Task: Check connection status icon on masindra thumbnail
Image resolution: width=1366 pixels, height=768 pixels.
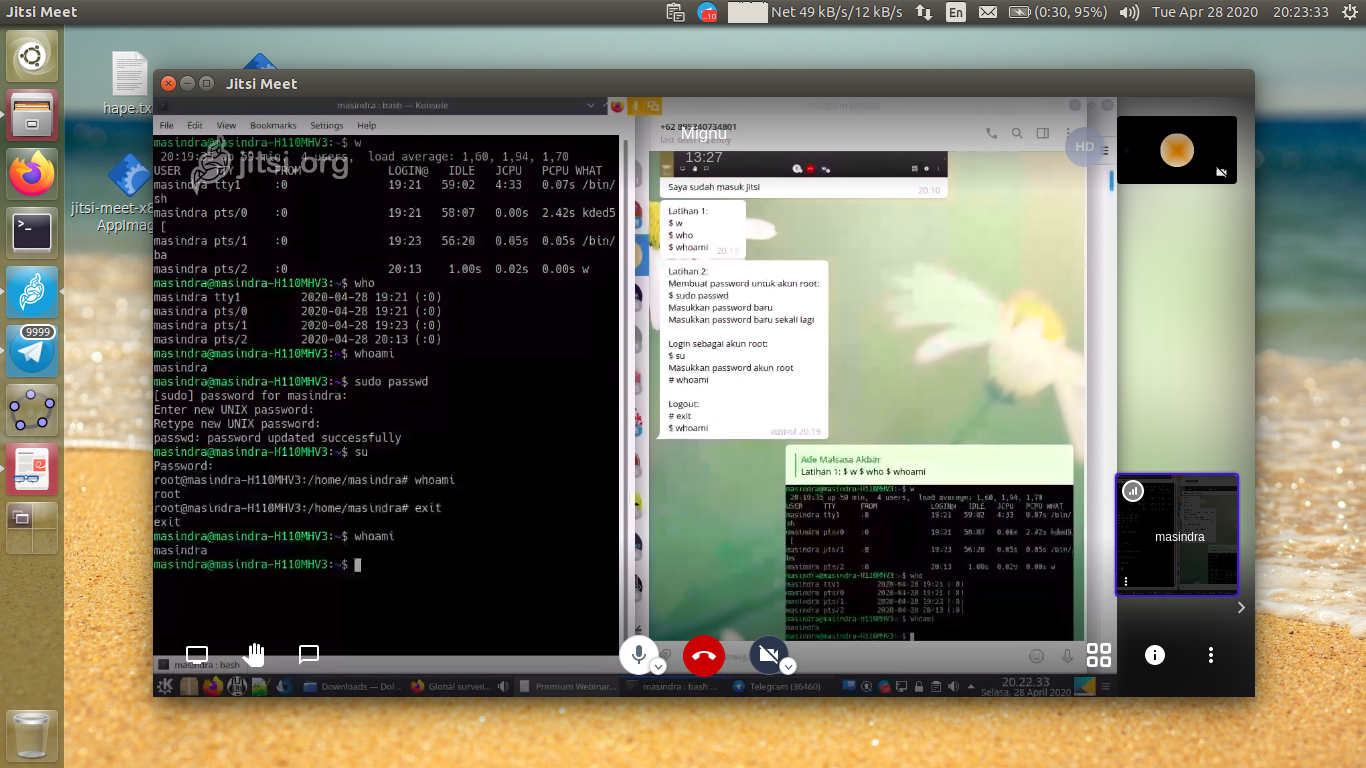Action: click(1133, 491)
